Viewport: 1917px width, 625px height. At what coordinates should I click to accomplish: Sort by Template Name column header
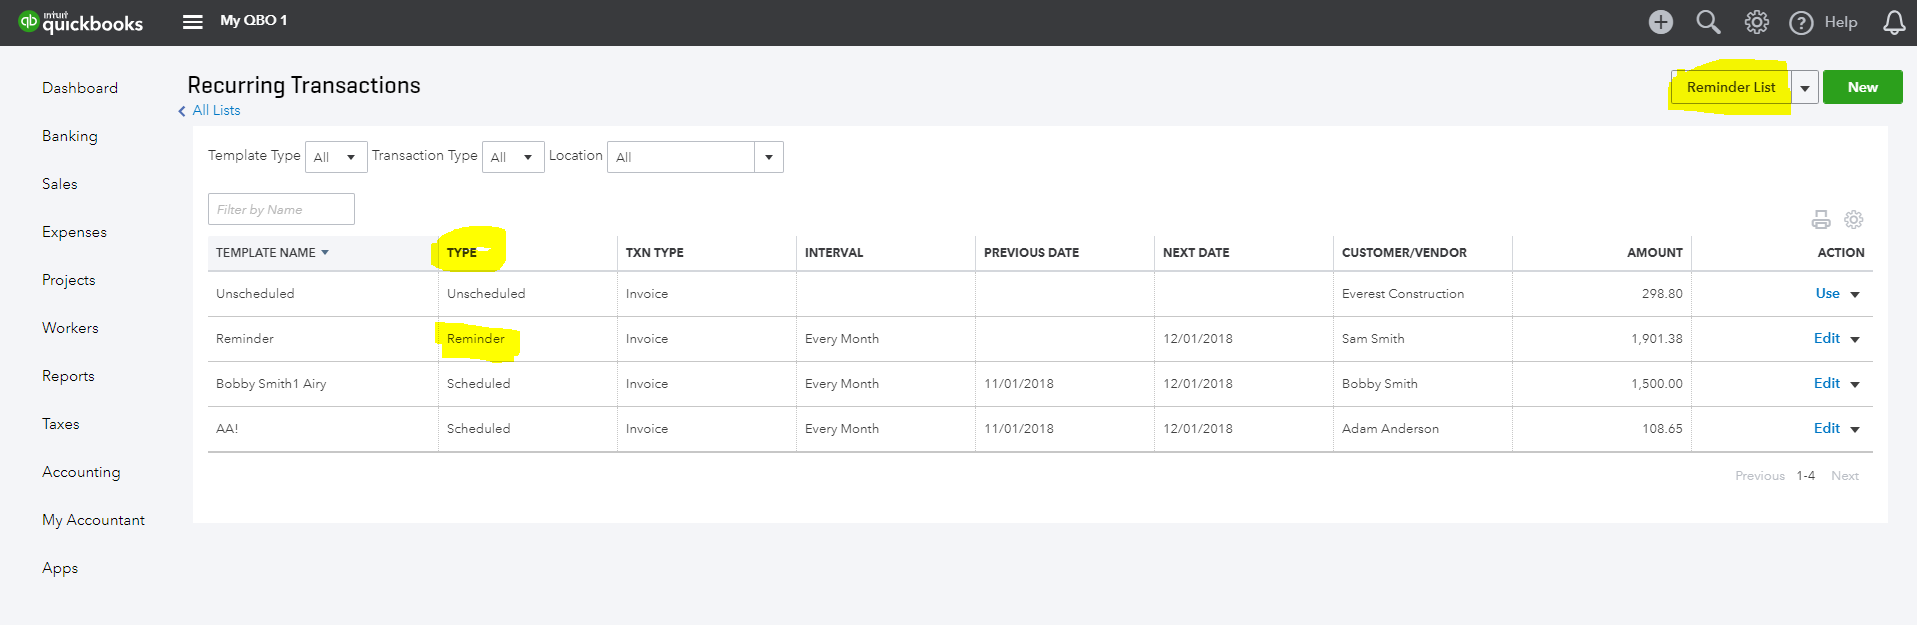(x=266, y=253)
